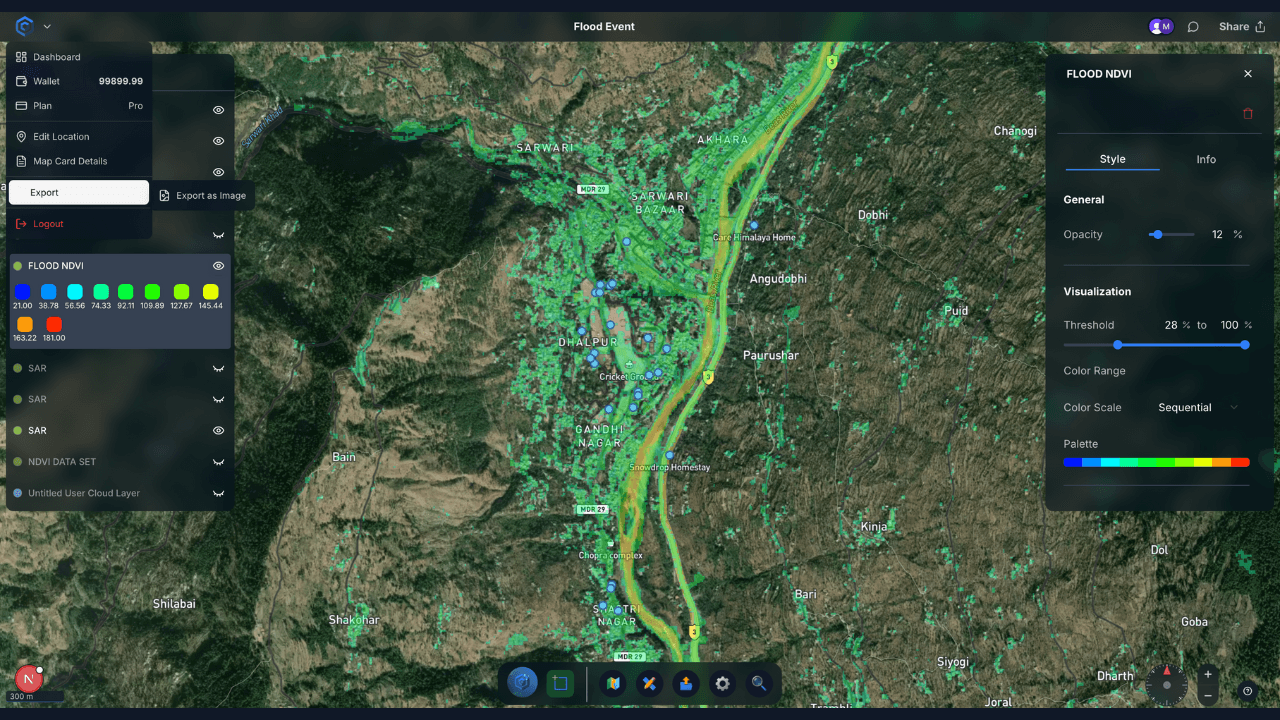Show the NDVI DATA SET layer
This screenshot has height=720, width=1280.
pyautogui.click(x=218, y=462)
